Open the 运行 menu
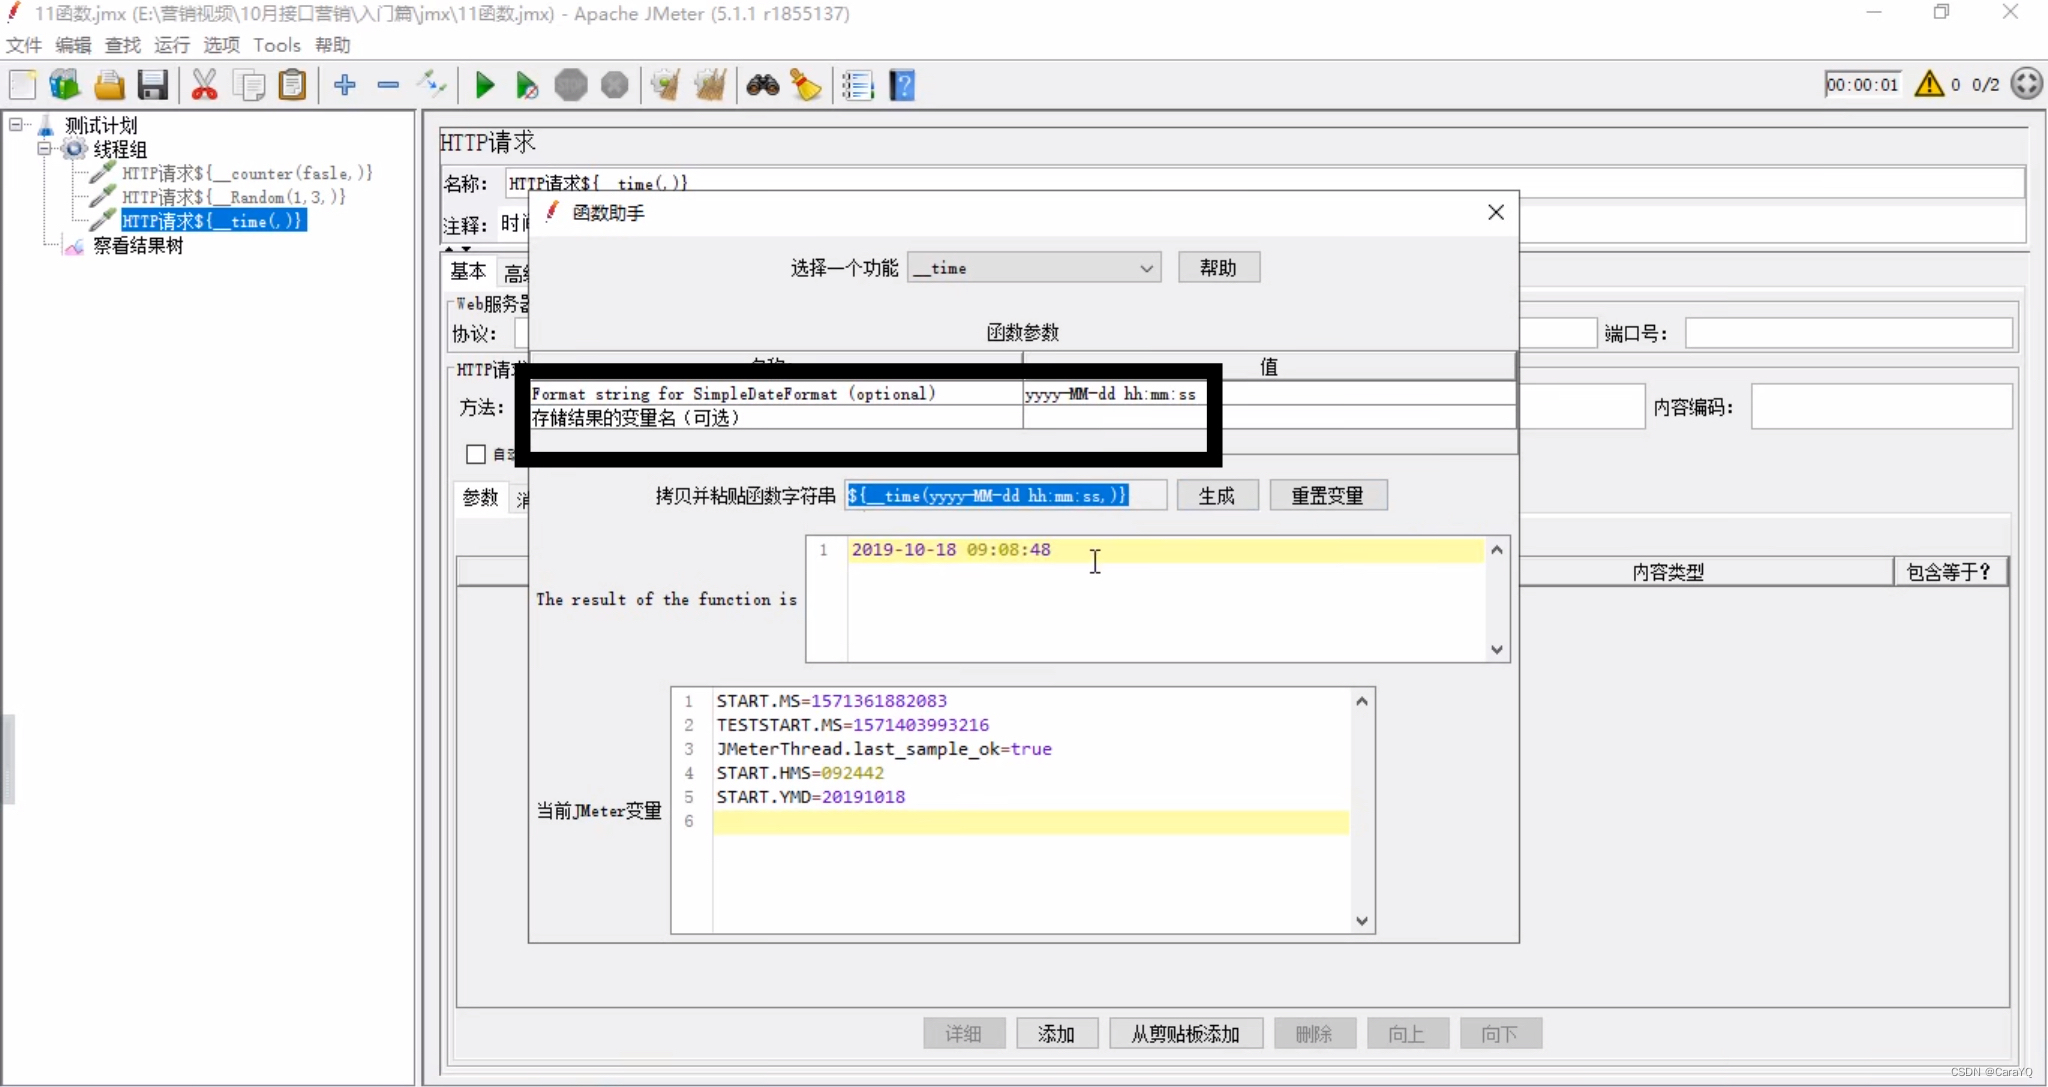Screen dimensions: 2048x1087 tap(172, 45)
